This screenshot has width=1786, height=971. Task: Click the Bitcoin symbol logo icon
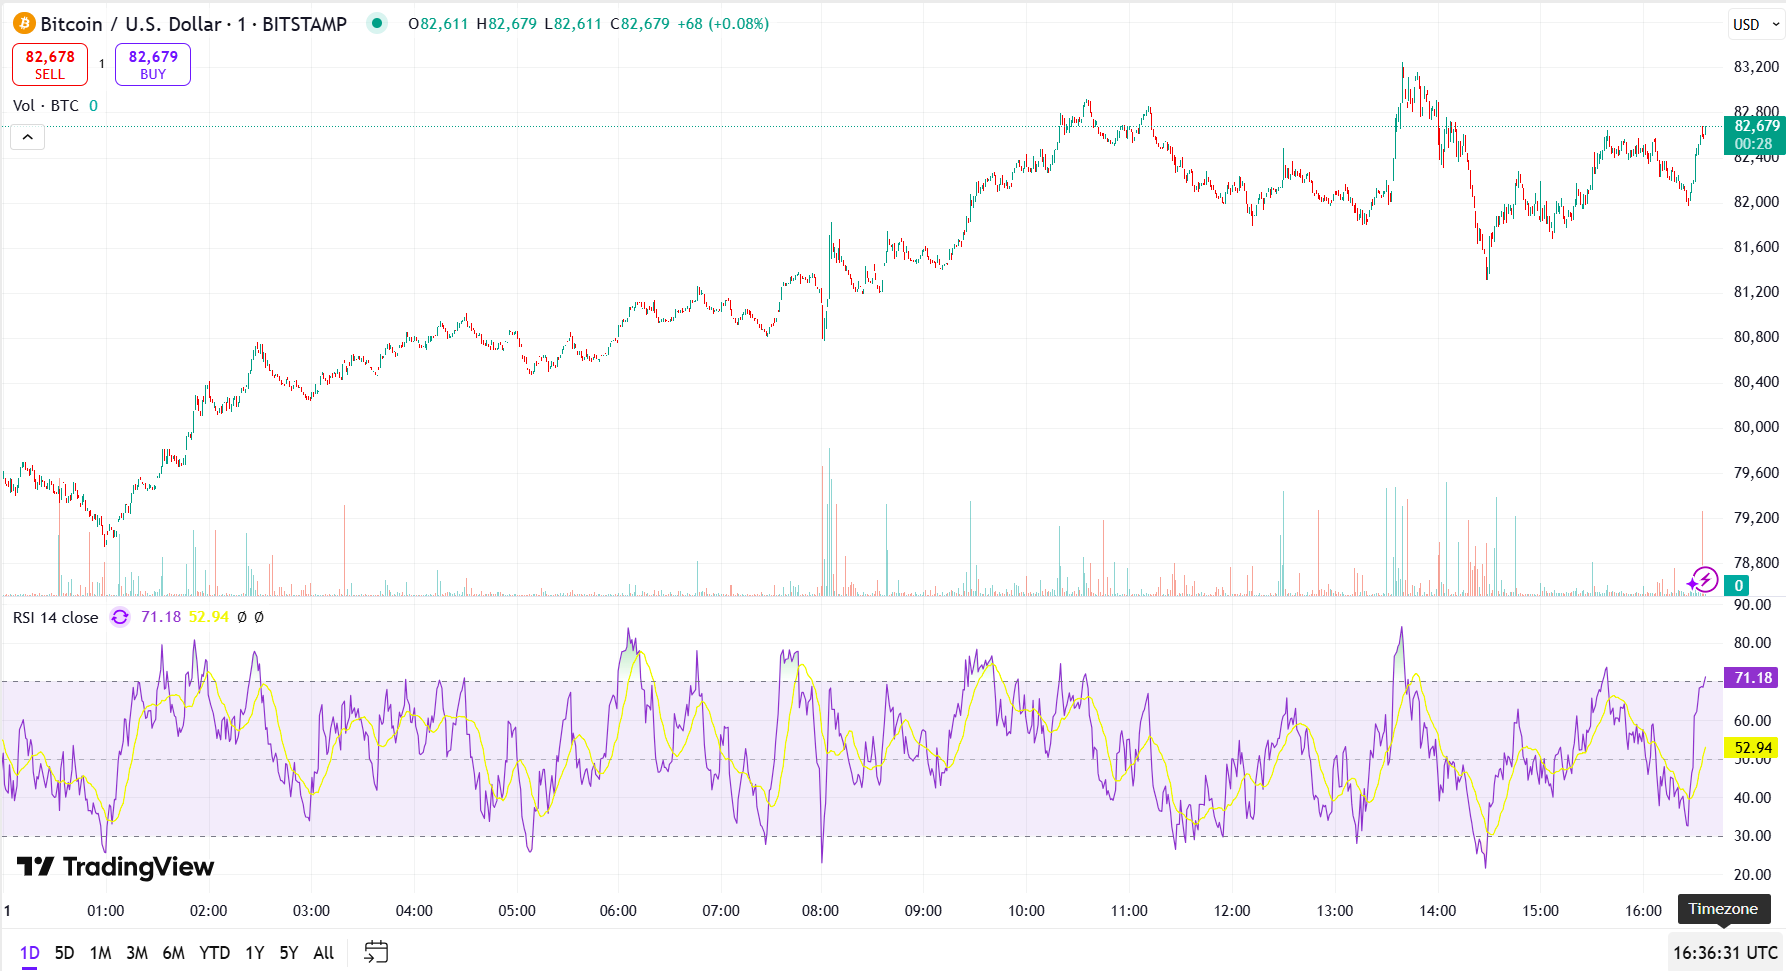[x=24, y=23]
